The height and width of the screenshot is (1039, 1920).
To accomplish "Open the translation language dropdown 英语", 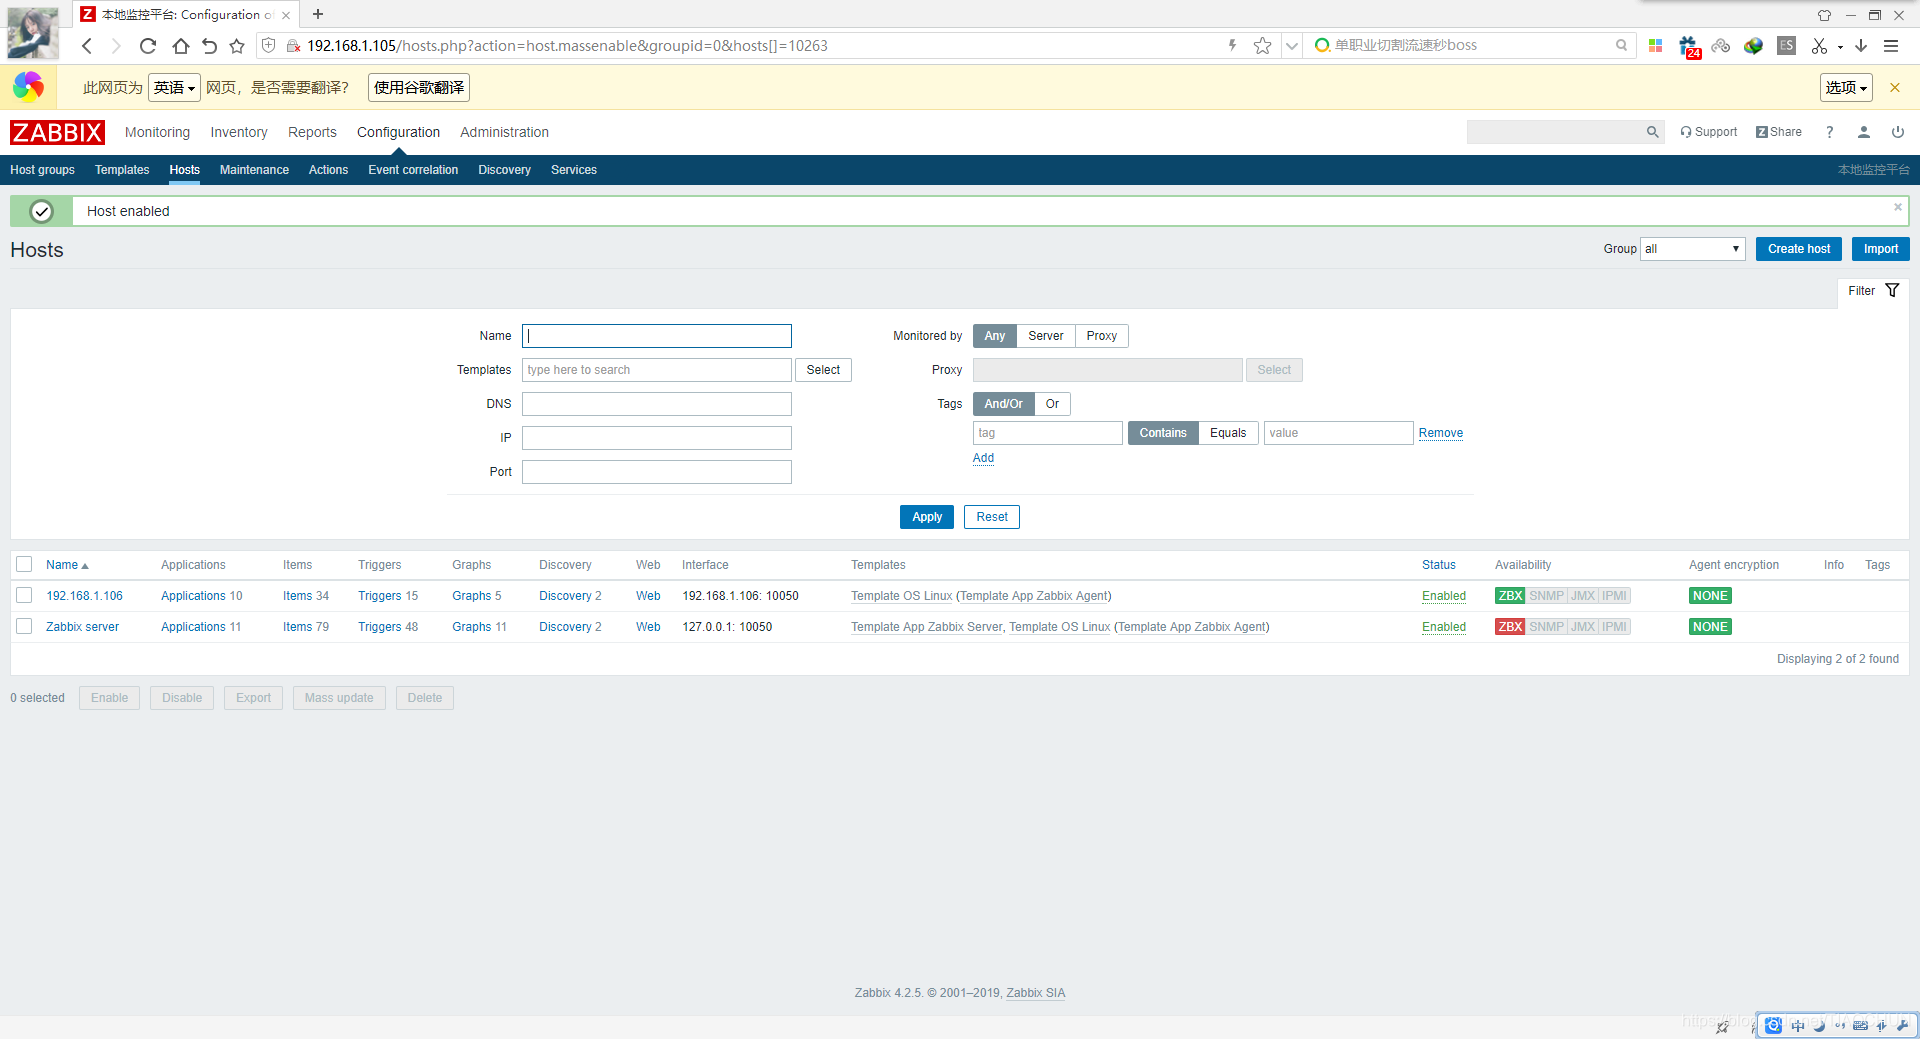I will 174,88.
